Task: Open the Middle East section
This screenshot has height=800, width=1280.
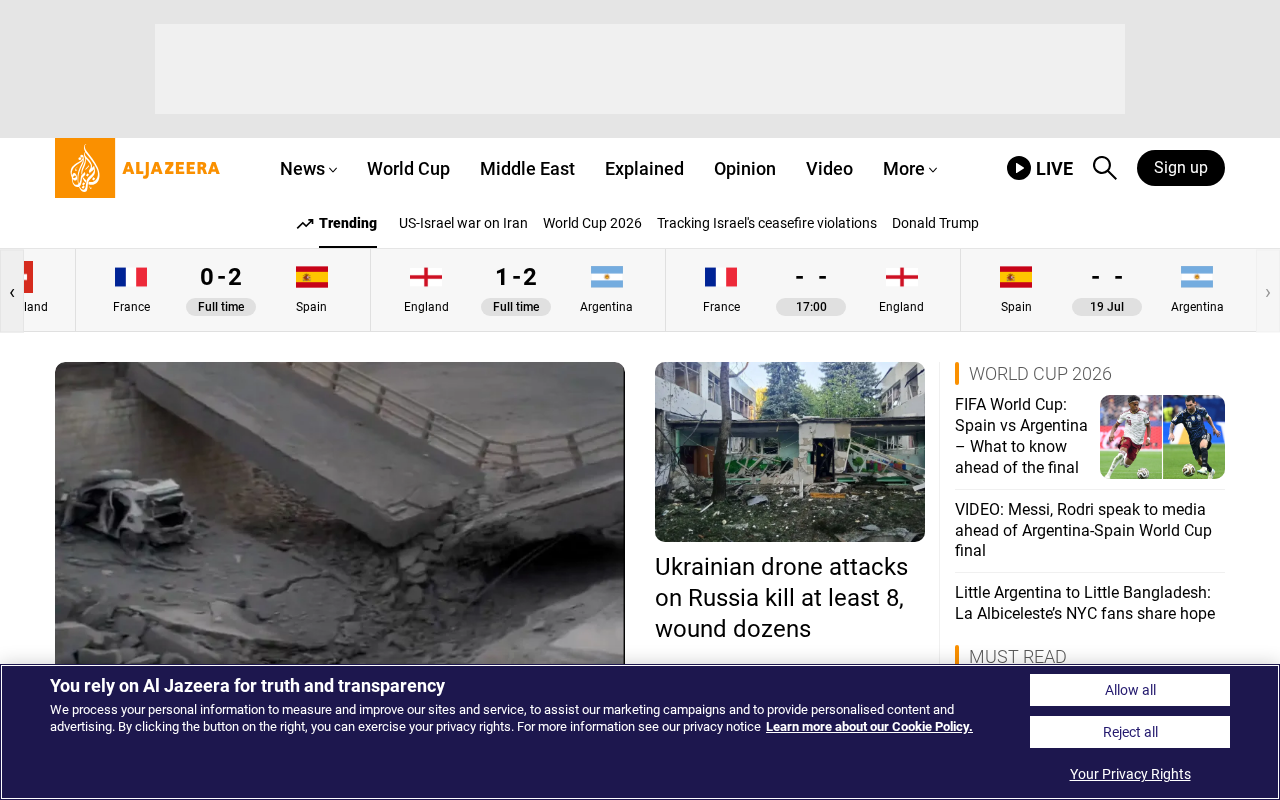Action: (527, 169)
